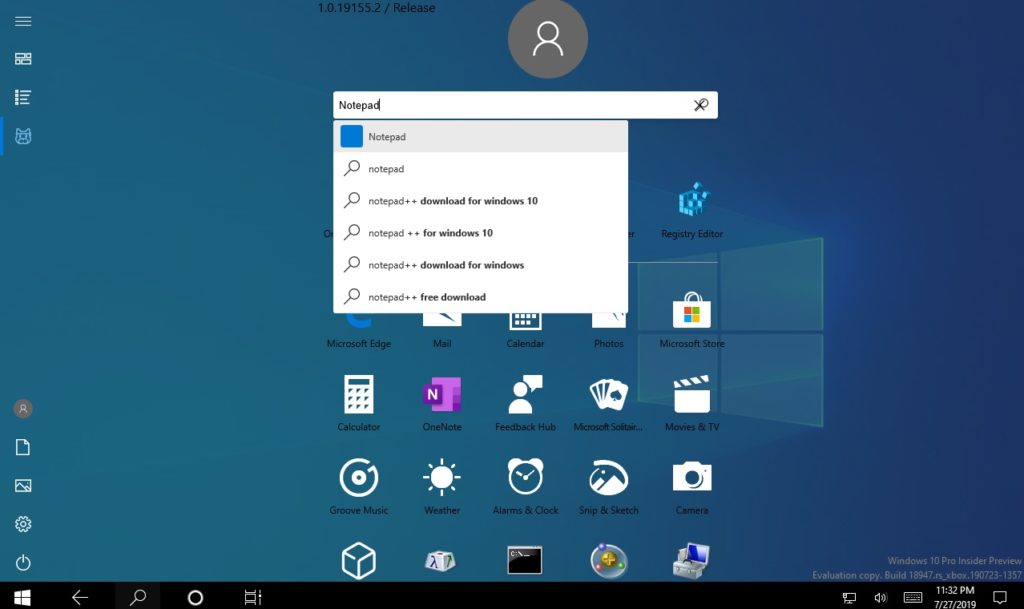The image size is (1024, 609).
Task: Toggle the pin on search results
Action: [700, 104]
